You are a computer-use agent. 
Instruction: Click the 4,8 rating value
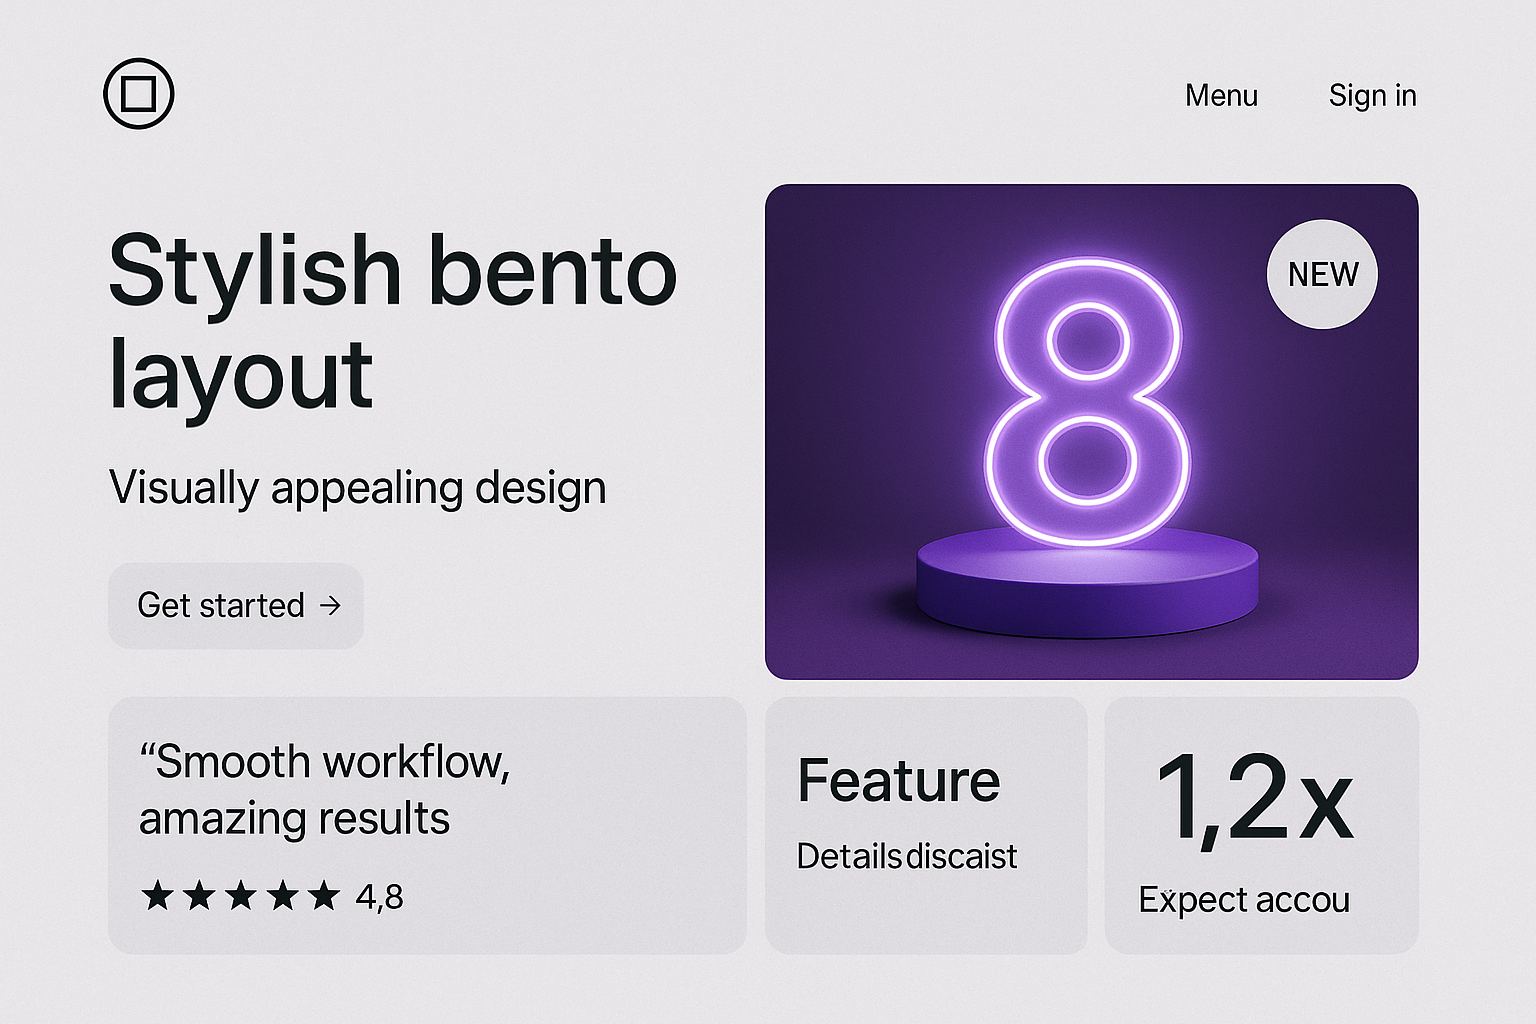tap(380, 898)
